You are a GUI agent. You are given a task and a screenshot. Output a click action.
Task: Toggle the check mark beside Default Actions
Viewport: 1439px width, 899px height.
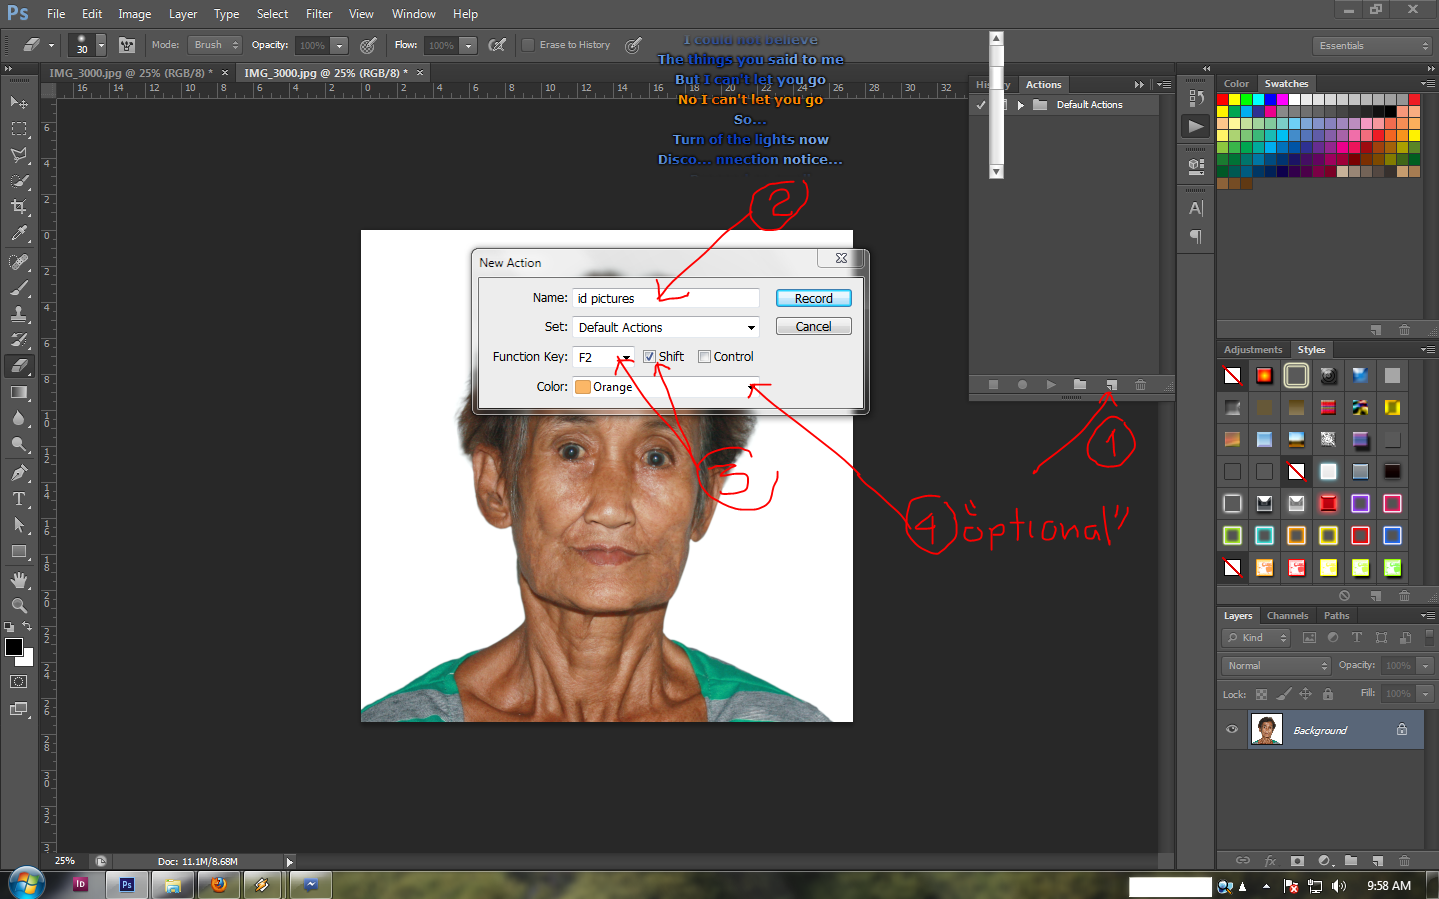click(x=981, y=105)
